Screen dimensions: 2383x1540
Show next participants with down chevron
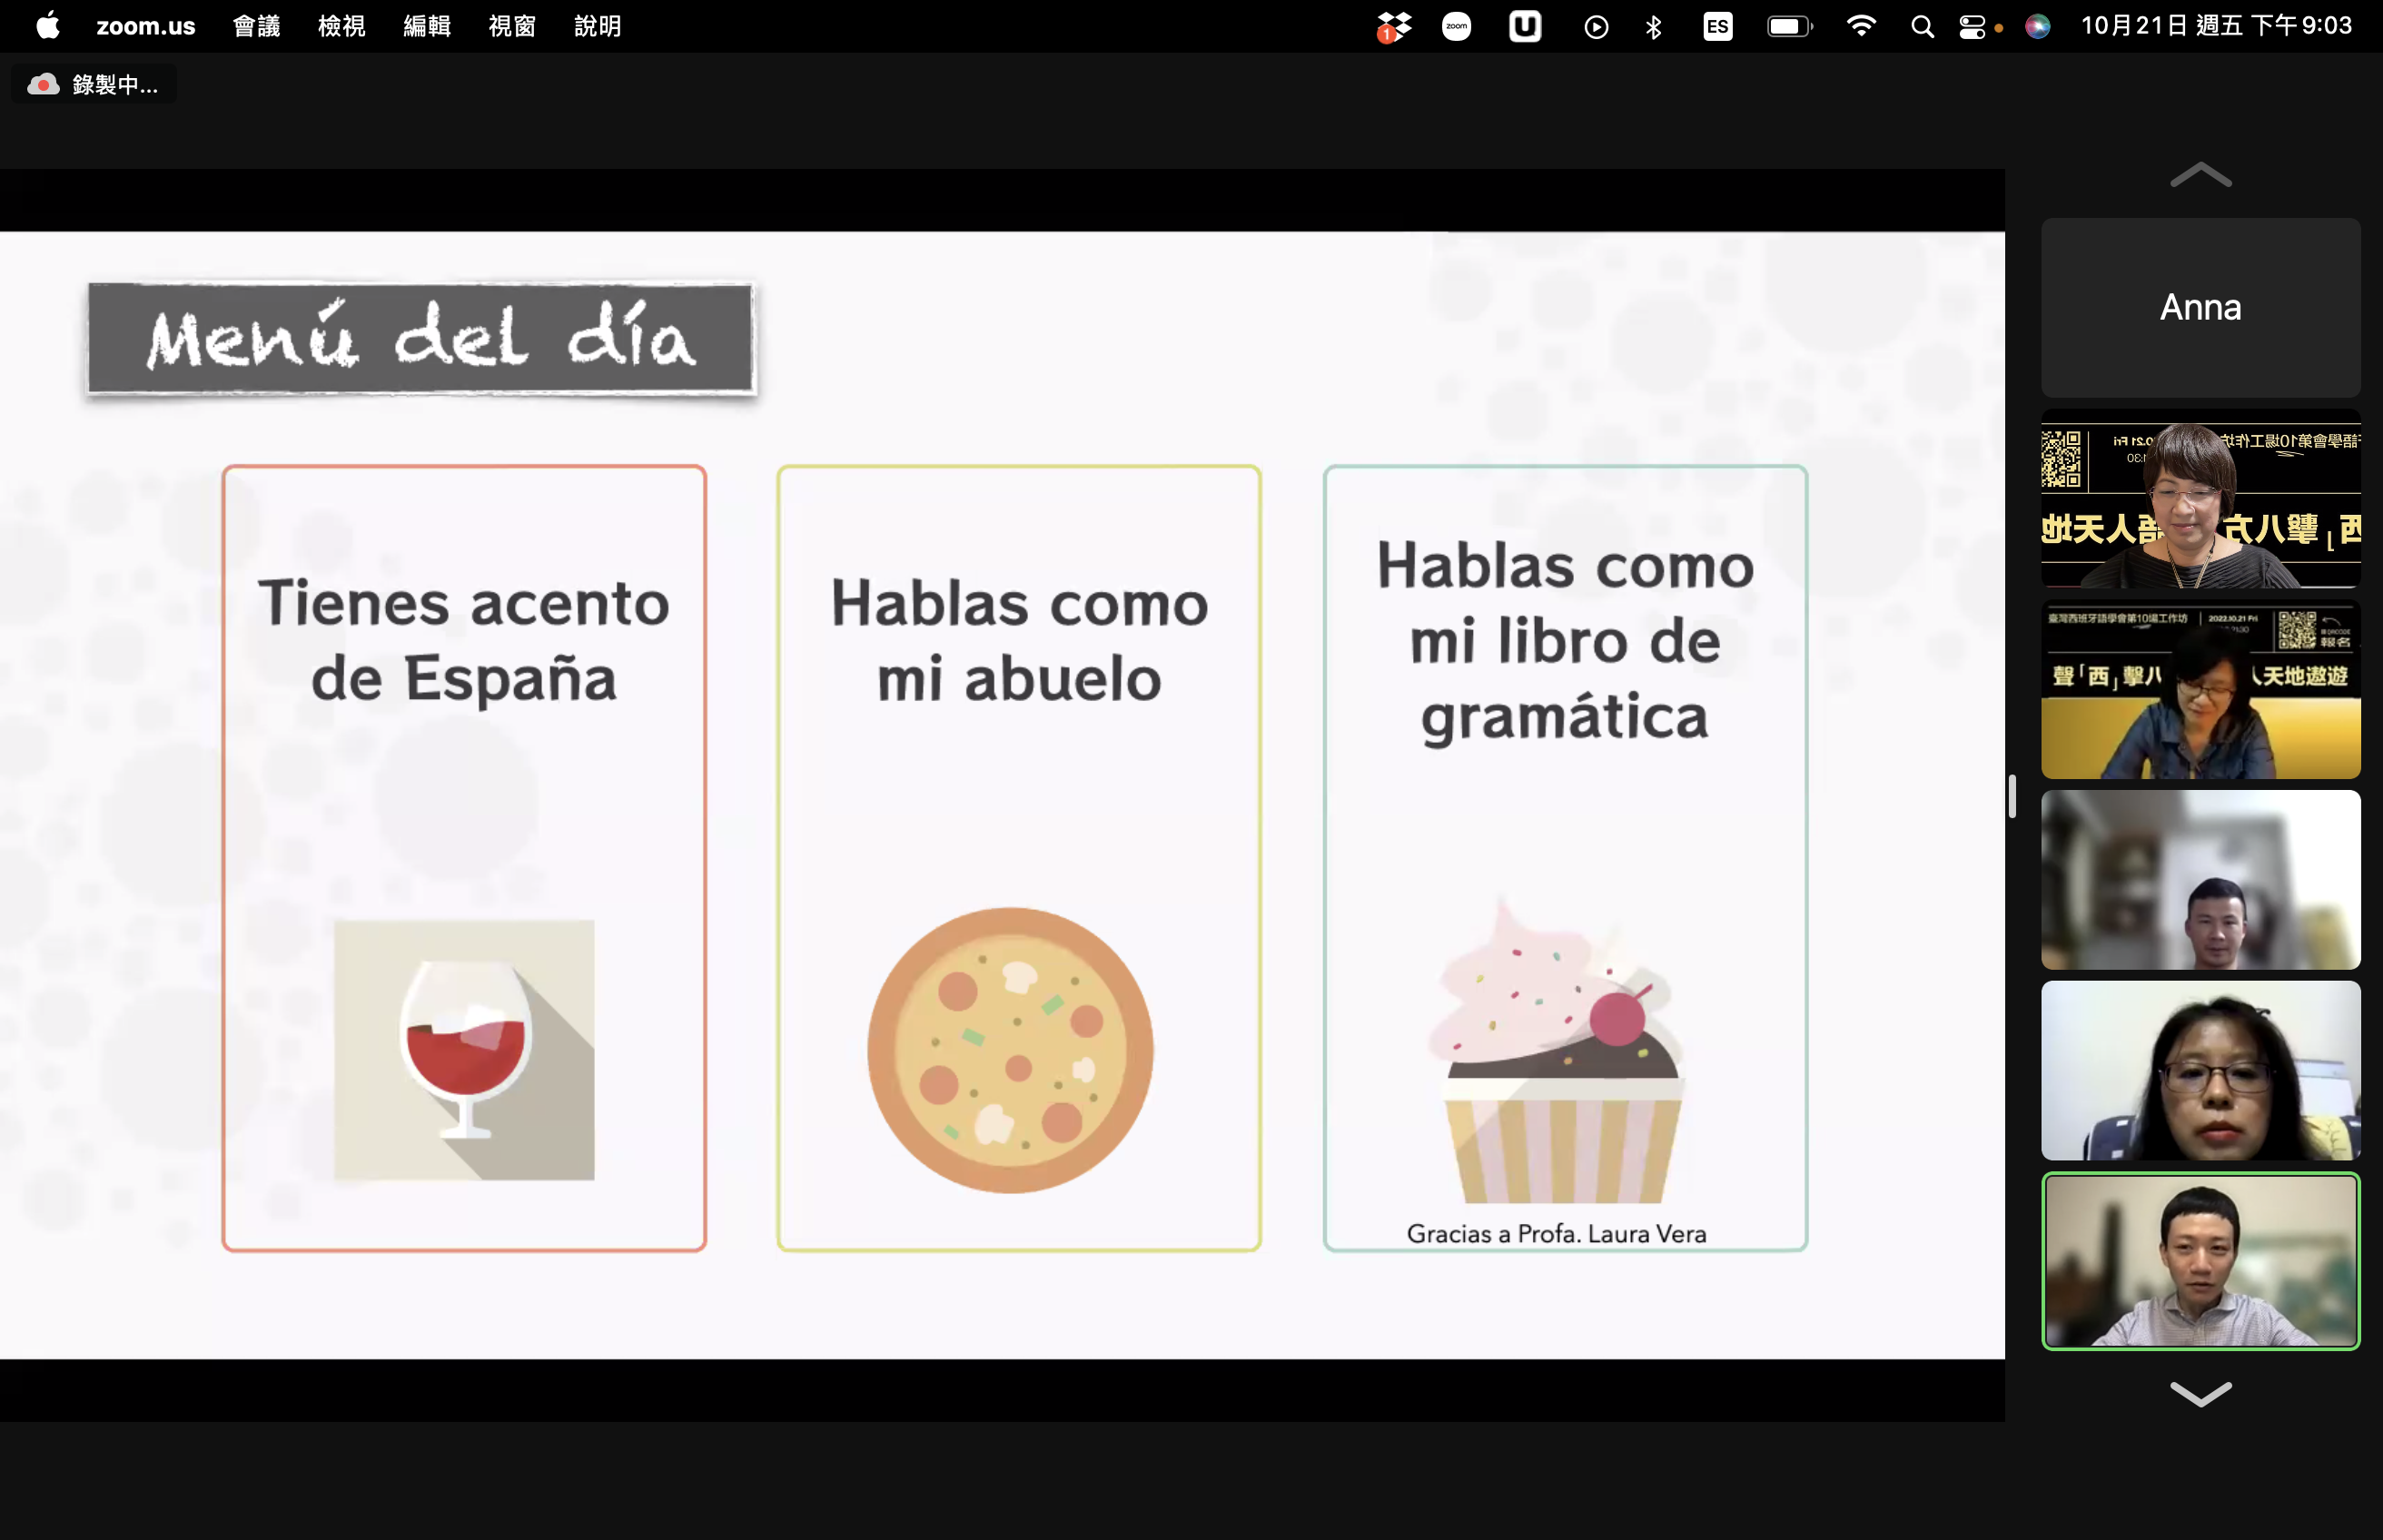click(2200, 1394)
